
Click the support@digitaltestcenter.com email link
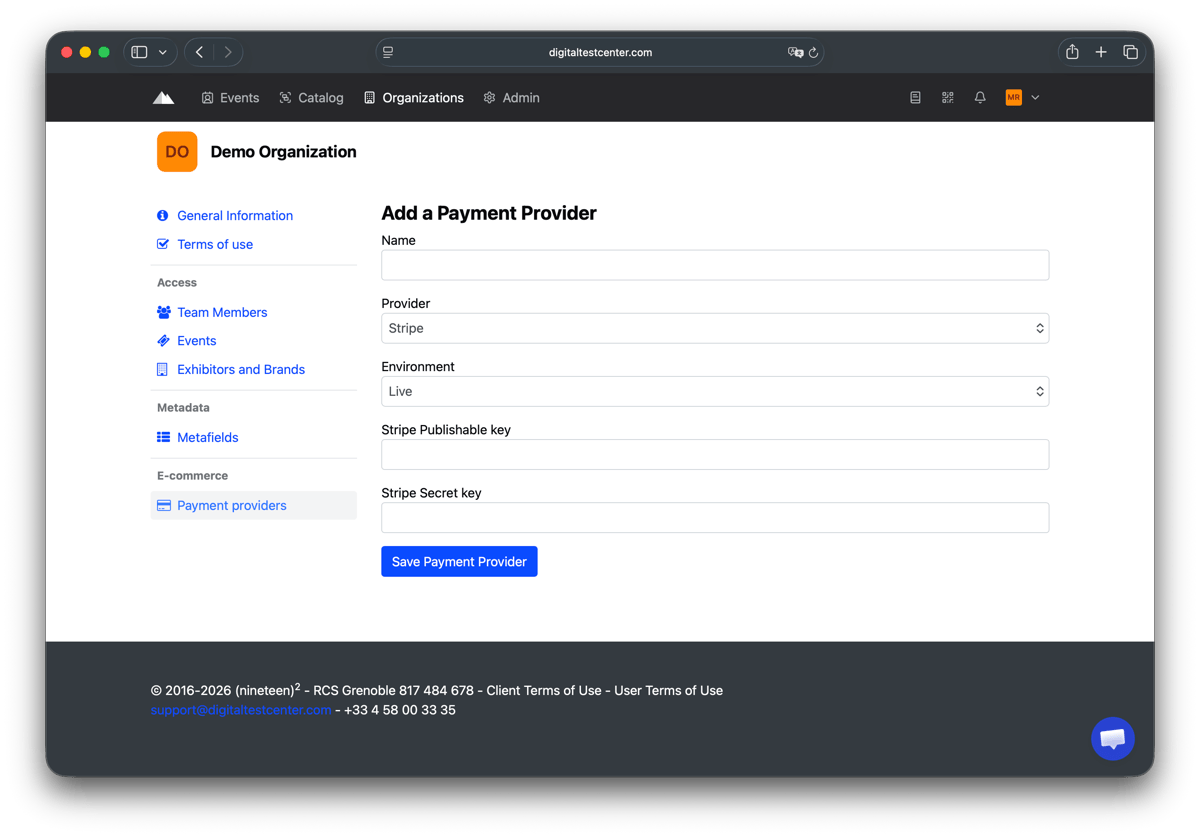241,710
